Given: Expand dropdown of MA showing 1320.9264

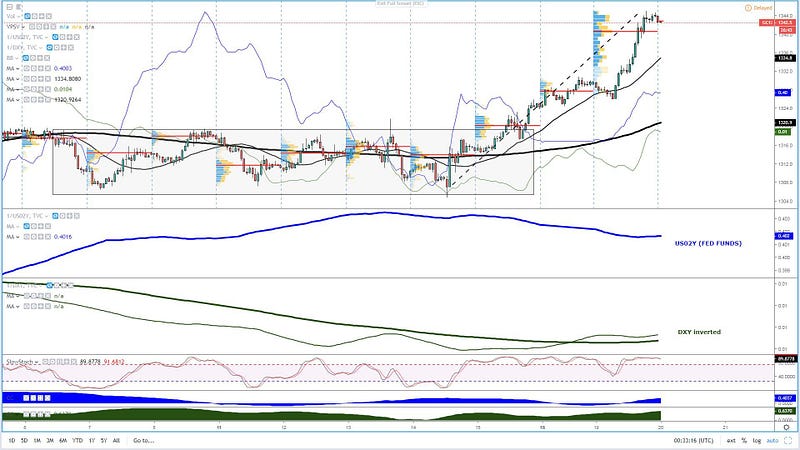Looking at the screenshot, I should pos(18,100).
